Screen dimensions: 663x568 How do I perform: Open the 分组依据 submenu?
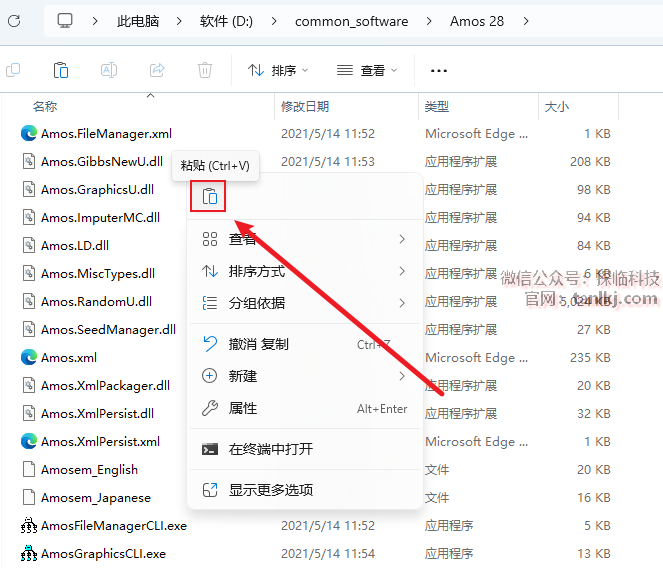coord(304,303)
